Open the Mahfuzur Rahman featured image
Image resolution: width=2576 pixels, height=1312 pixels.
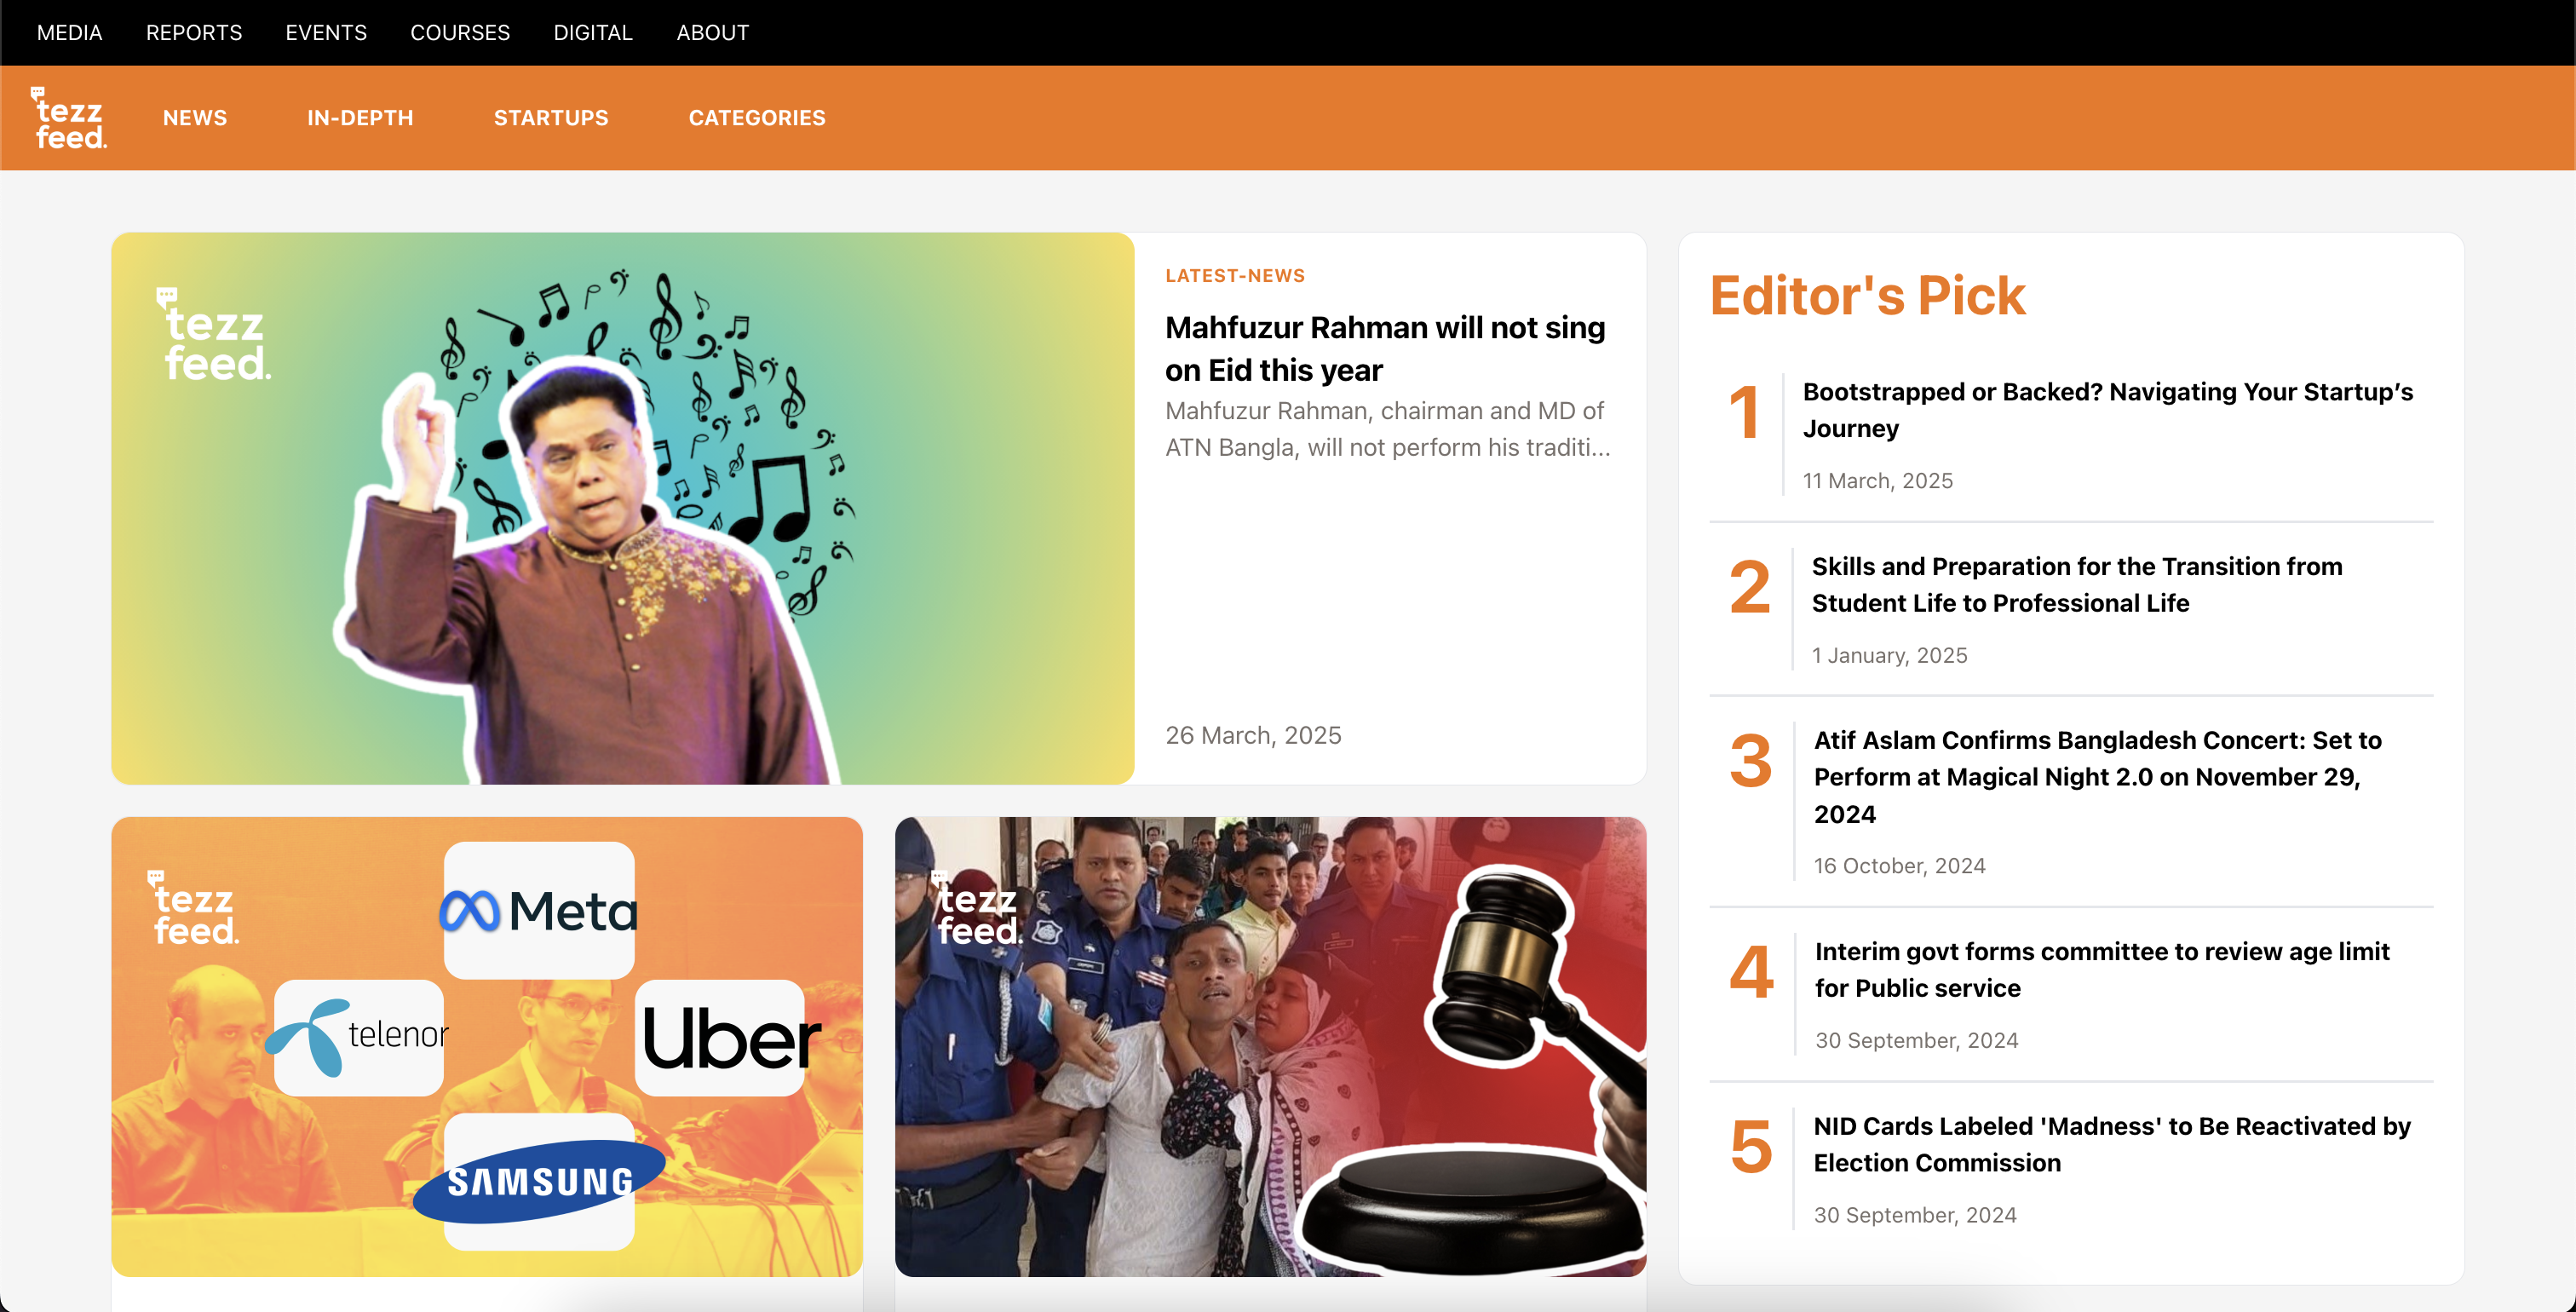point(622,508)
